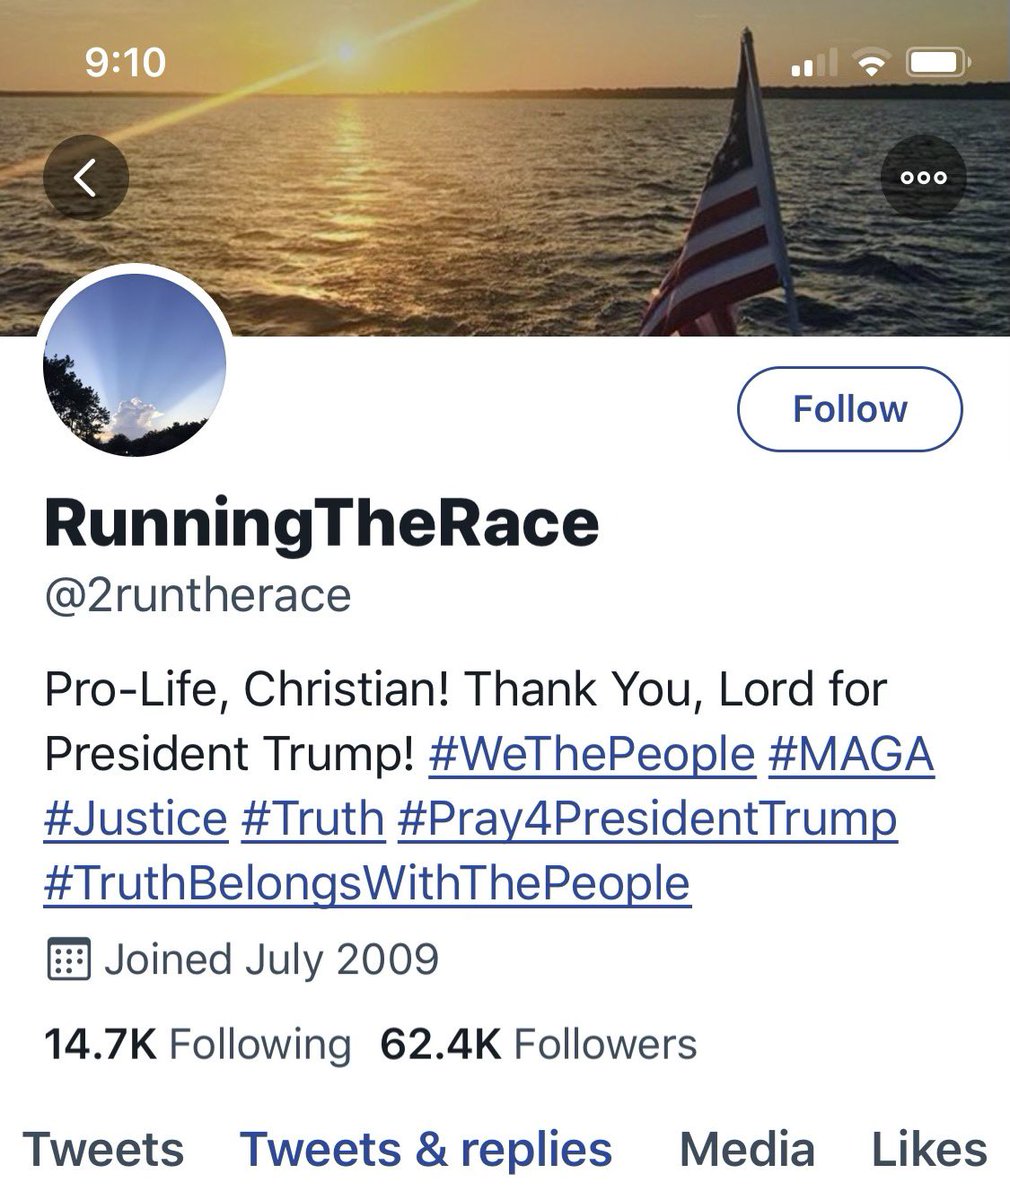This screenshot has width=1010, height=1200.
Task: Tap the Wi-Fi status icon
Action: coord(872,64)
